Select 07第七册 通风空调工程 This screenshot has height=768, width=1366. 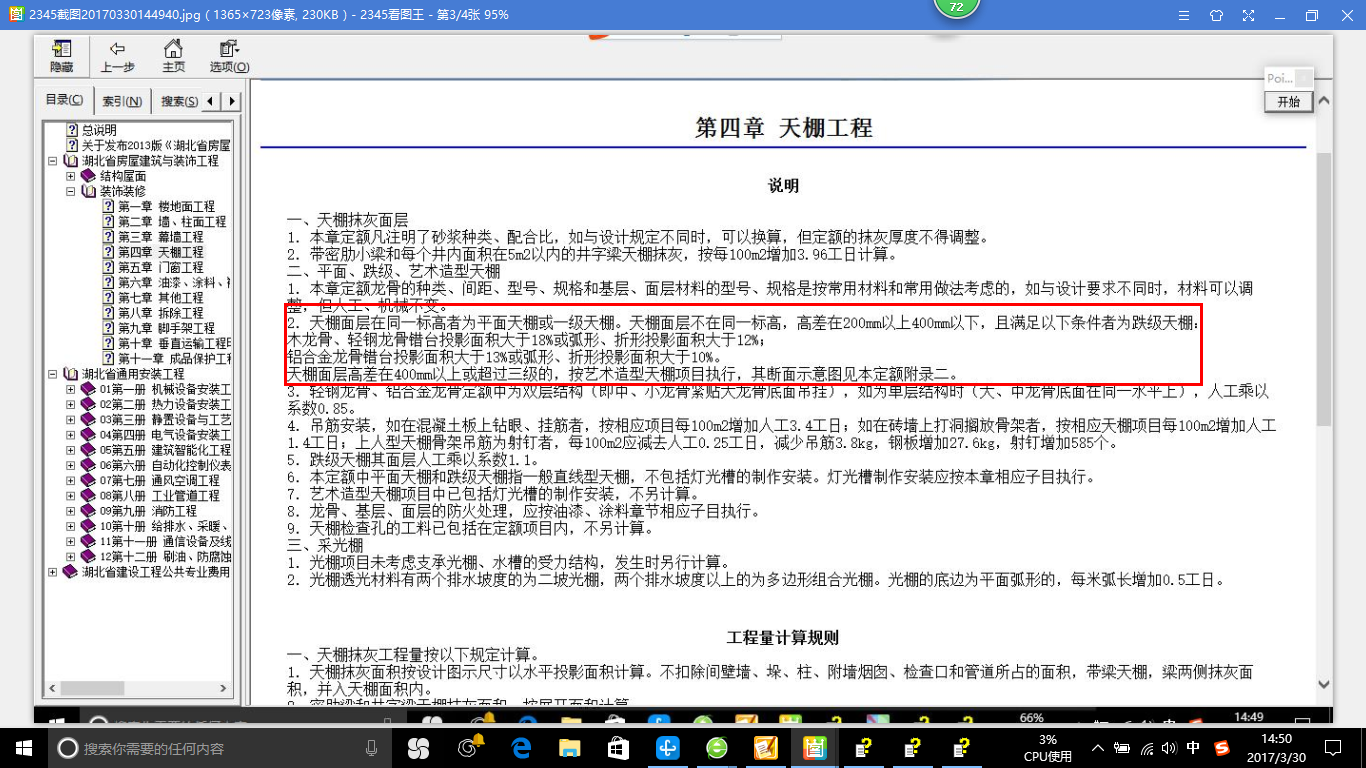click(159, 481)
